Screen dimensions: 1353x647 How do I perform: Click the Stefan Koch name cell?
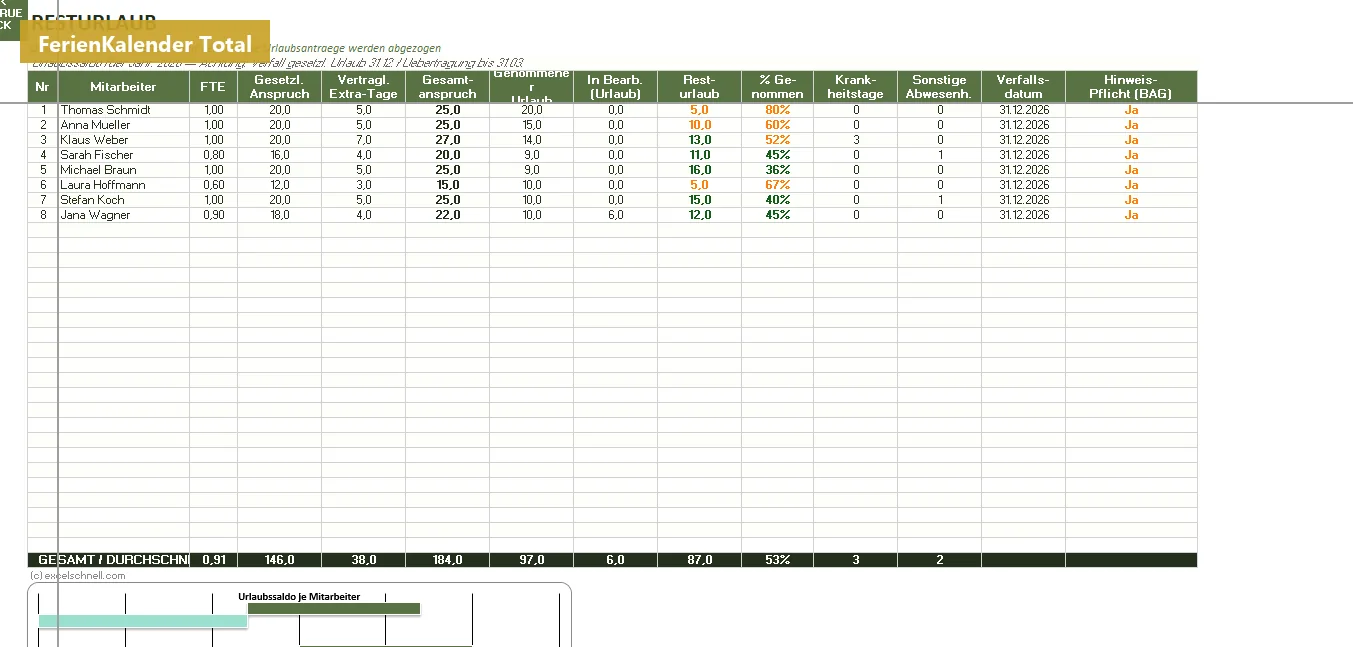tap(123, 200)
